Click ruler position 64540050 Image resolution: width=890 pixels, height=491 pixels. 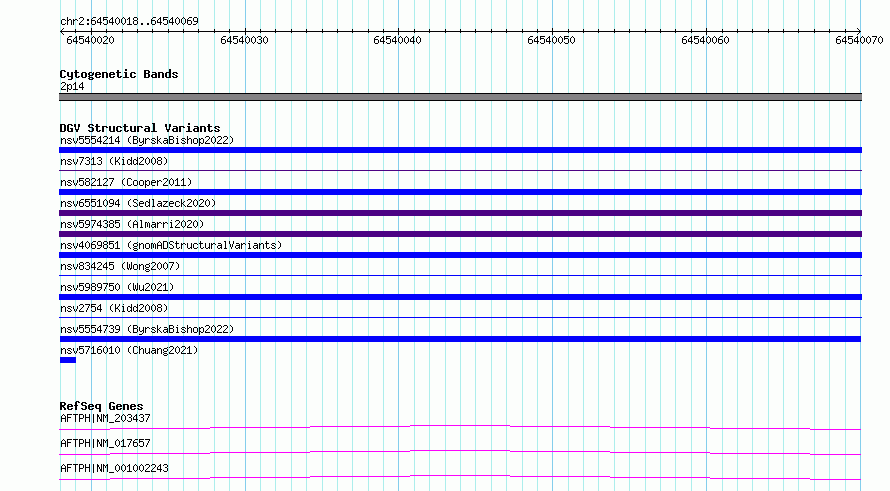(x=551, y=40)
